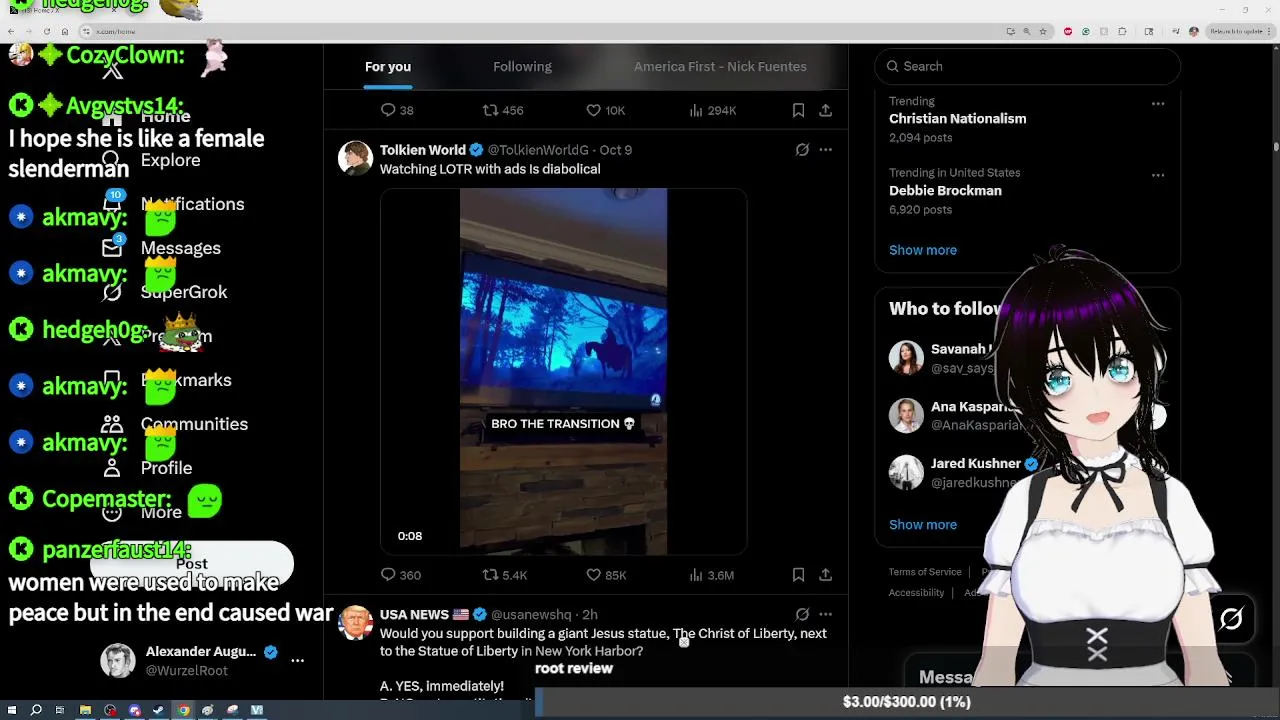1280x720 pixels.
Task: Open Profile in sidebar
Action: tap(148, 468)
